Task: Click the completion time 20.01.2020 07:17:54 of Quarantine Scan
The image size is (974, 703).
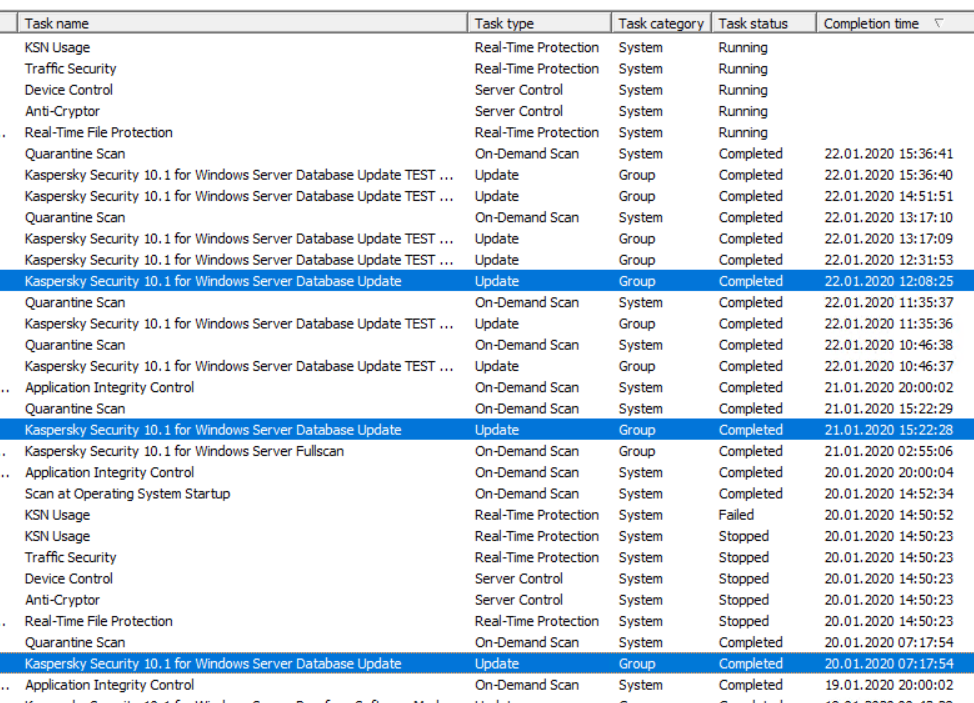Action: click(888, 643)
